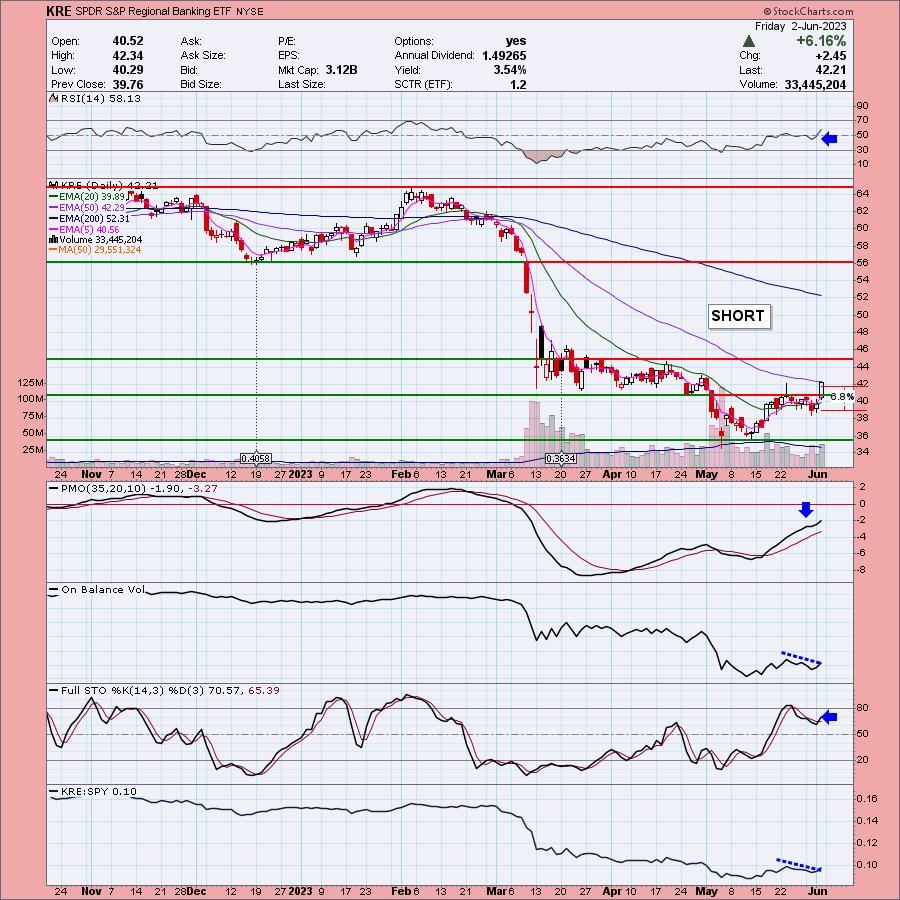Click the 'On Balance Vol' panel label
Viewport: 900px width, 900px height.
click(98, 589)
